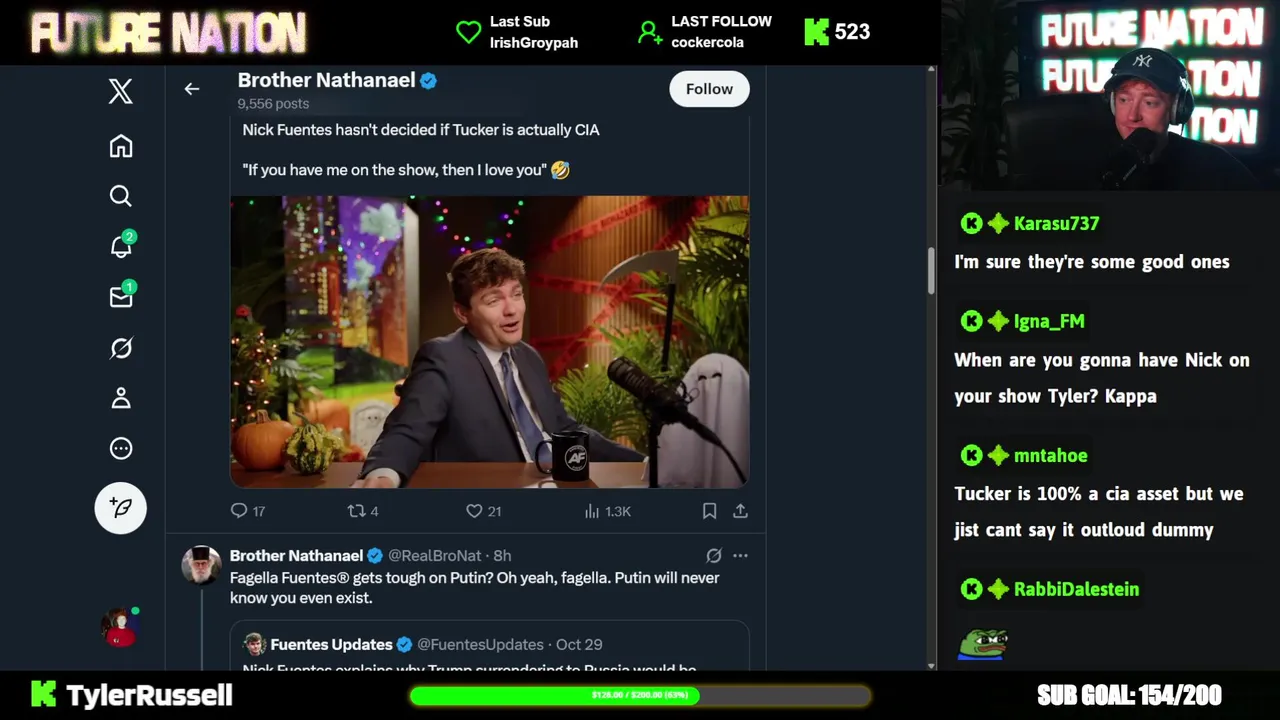Click the verified badge next to Brother Nathanael header
Screen dimensions: 1280x720
(x=429, y=81)
